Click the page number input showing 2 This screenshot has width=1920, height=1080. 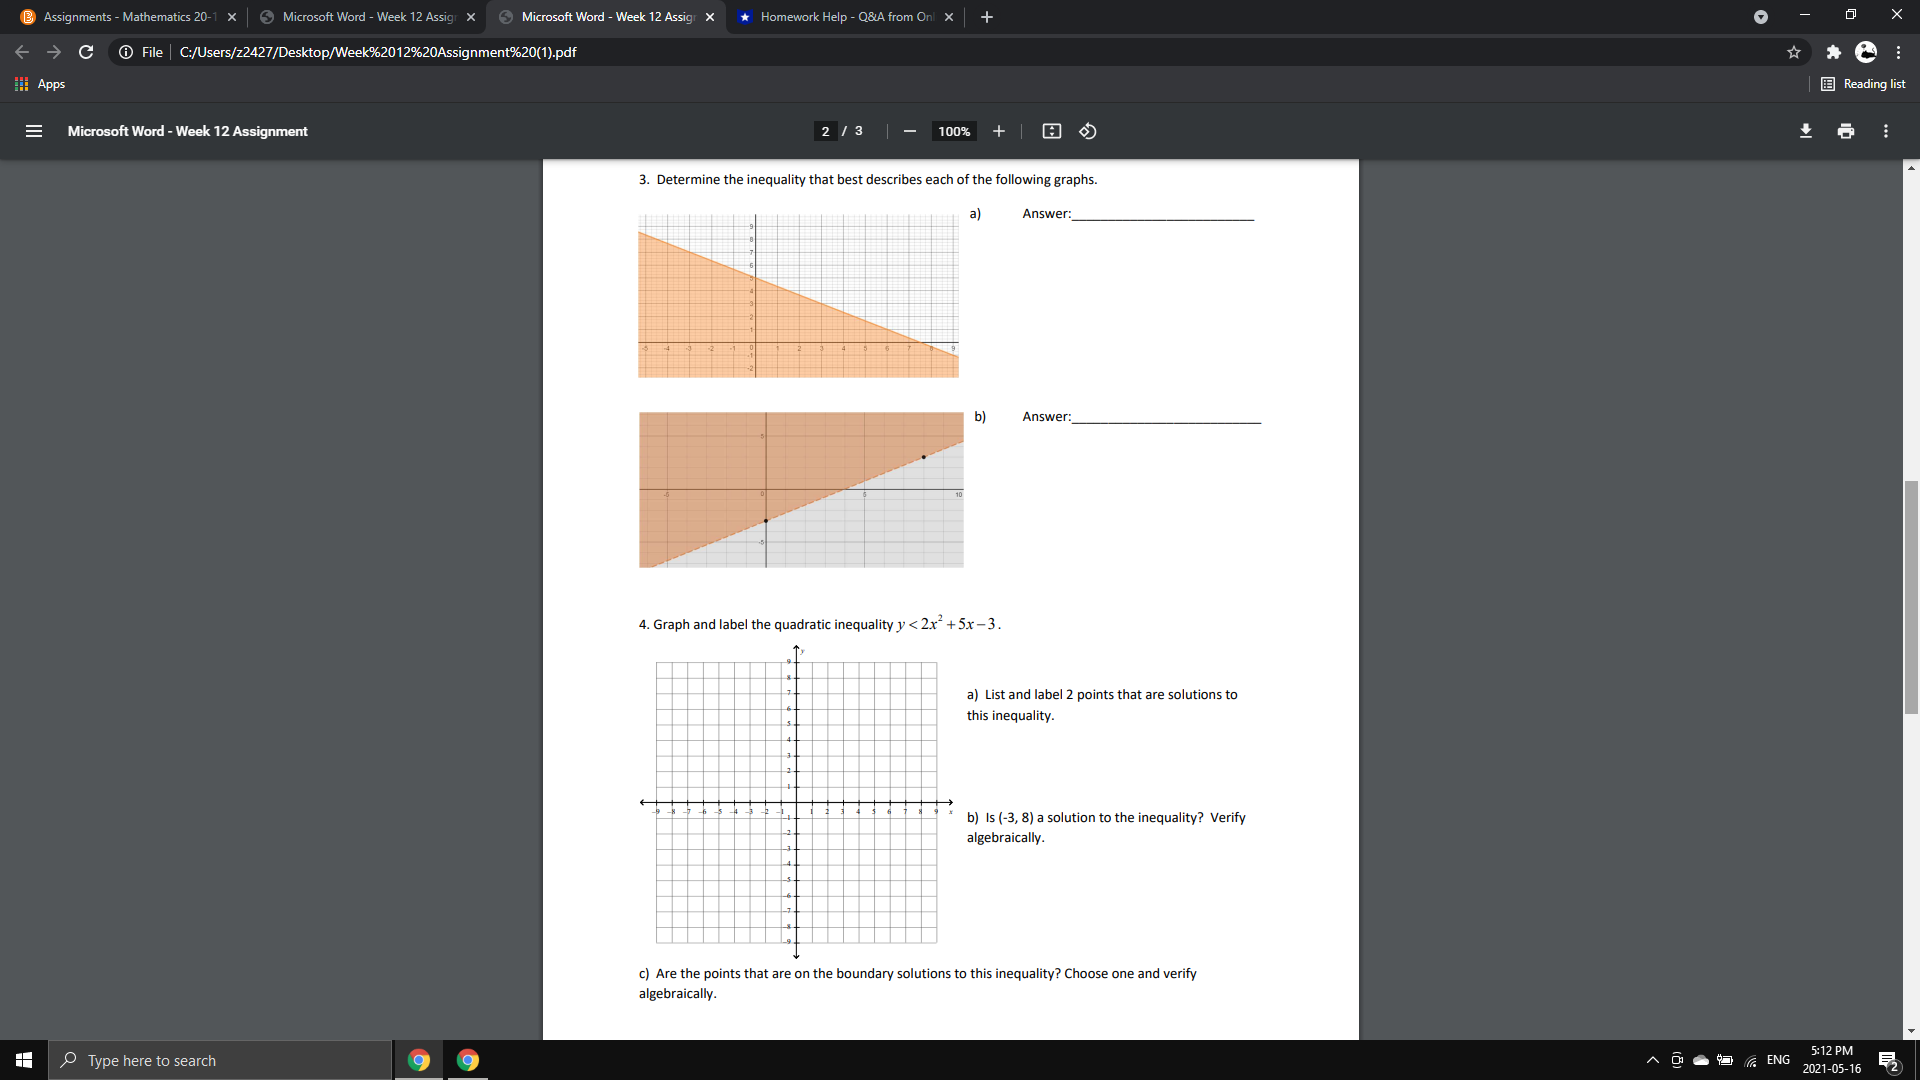click(x=824, y=131)
